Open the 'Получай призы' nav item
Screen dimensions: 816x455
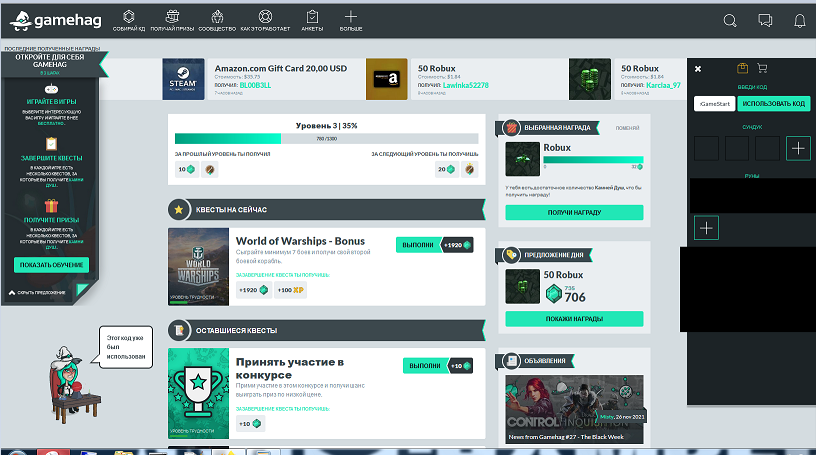[x=172, y=21]
